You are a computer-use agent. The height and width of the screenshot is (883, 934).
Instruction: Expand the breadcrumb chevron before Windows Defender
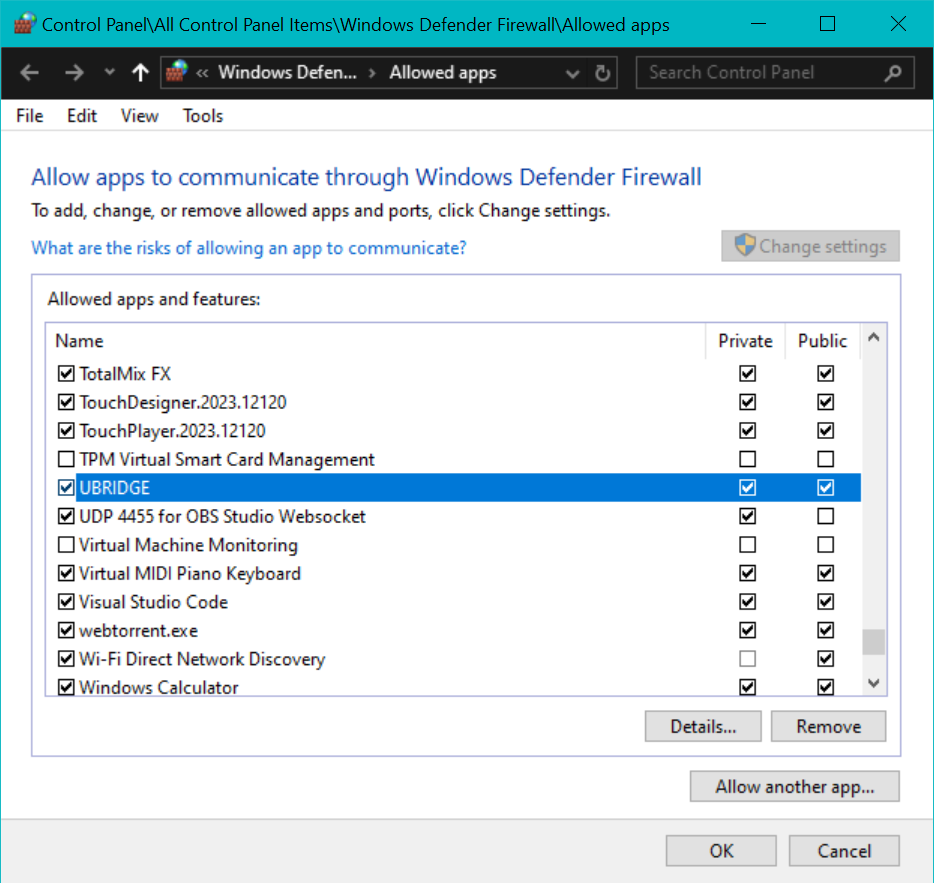pyautogui.click(x=203, y=73)
